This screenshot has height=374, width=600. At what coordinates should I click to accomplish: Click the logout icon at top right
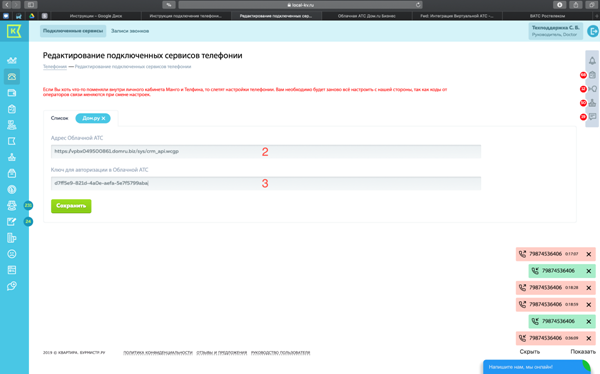click(593, 31)
